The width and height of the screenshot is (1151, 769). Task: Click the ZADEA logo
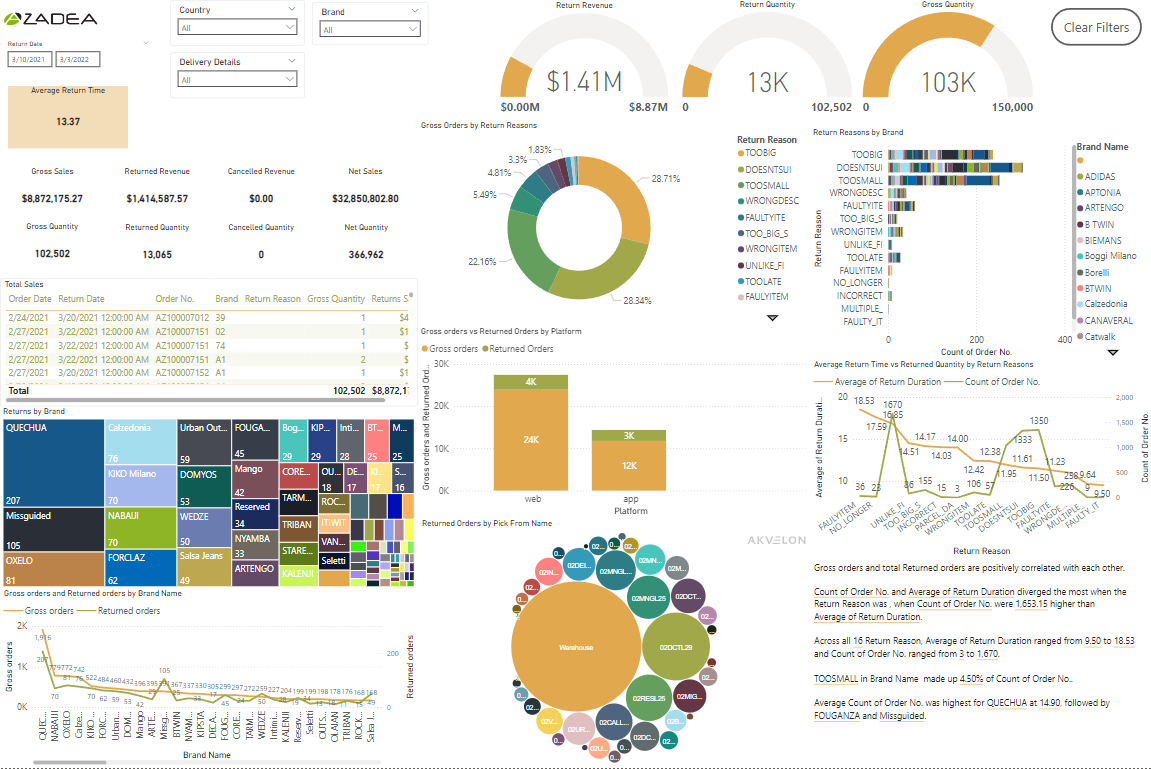51,18
